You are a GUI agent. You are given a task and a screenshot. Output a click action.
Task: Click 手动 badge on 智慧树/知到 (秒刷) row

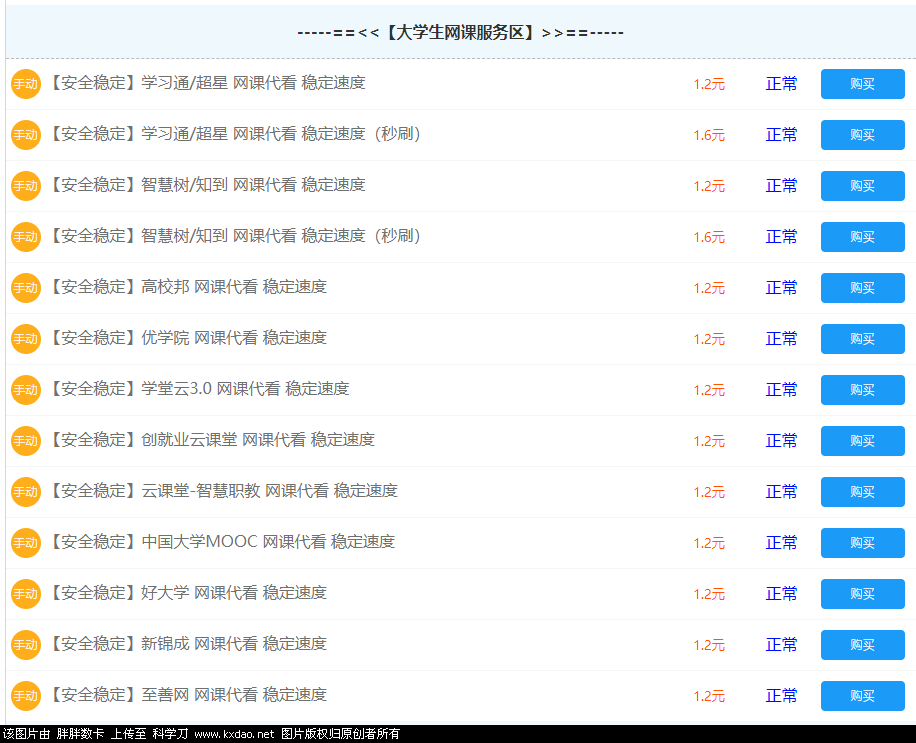tap(26, 237)
